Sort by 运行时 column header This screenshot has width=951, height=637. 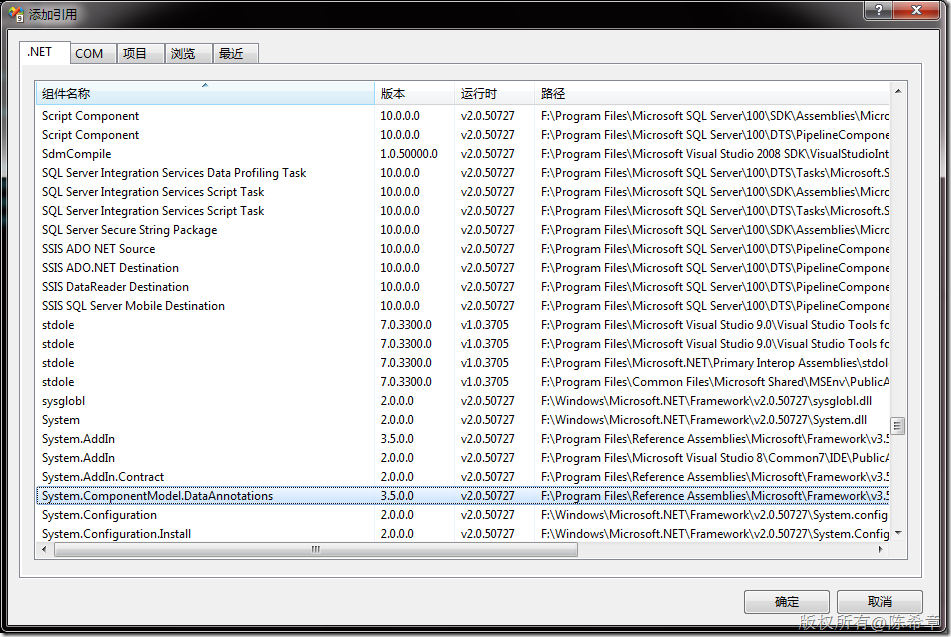(494, 93)
